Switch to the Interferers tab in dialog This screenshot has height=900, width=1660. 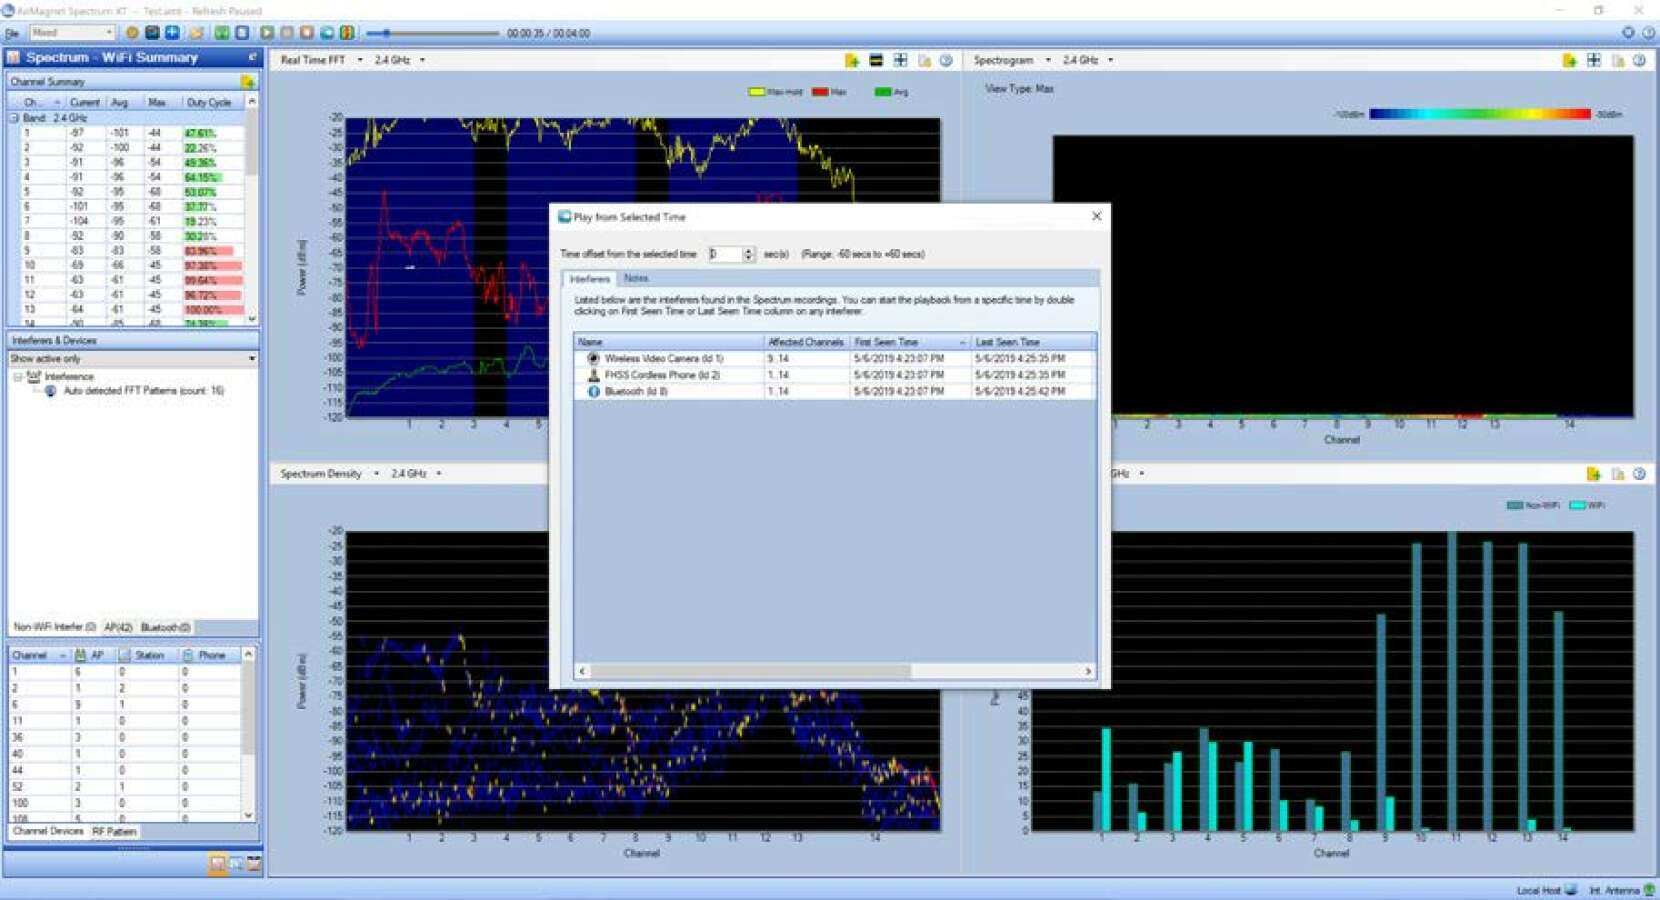pos(590,279)
